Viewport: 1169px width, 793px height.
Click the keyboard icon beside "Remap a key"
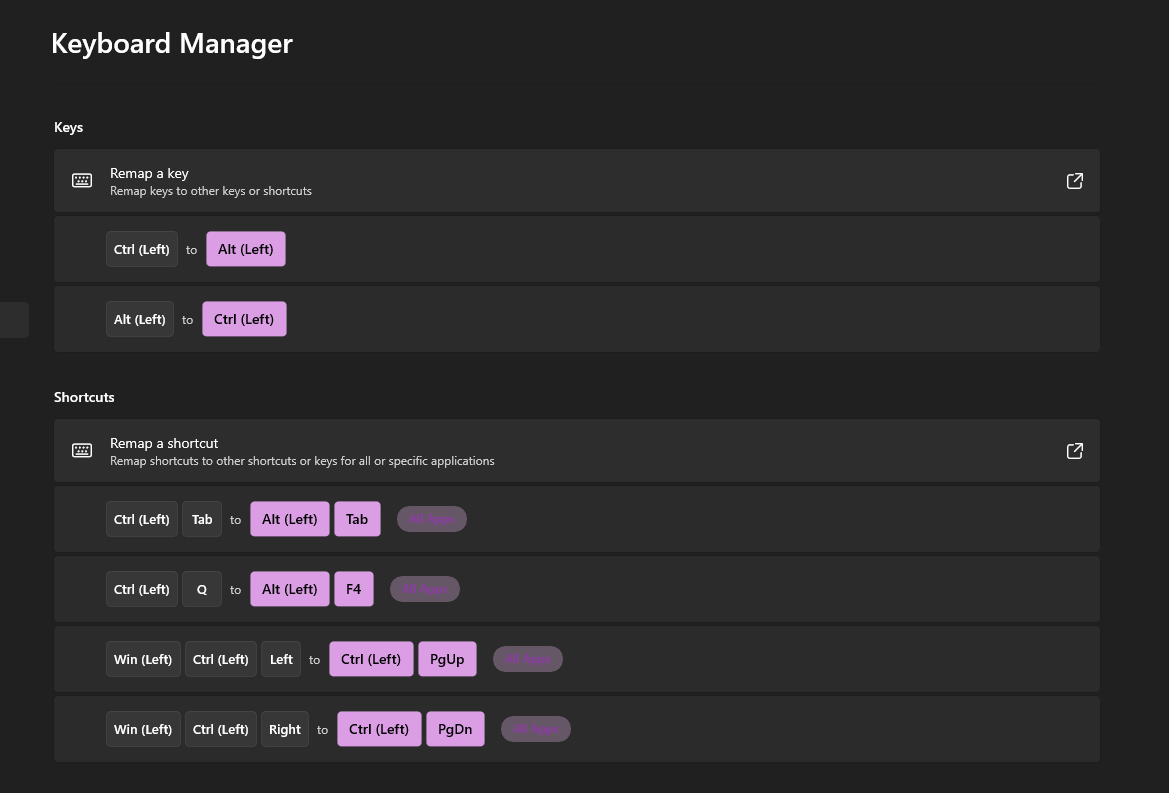pos(81,180)
